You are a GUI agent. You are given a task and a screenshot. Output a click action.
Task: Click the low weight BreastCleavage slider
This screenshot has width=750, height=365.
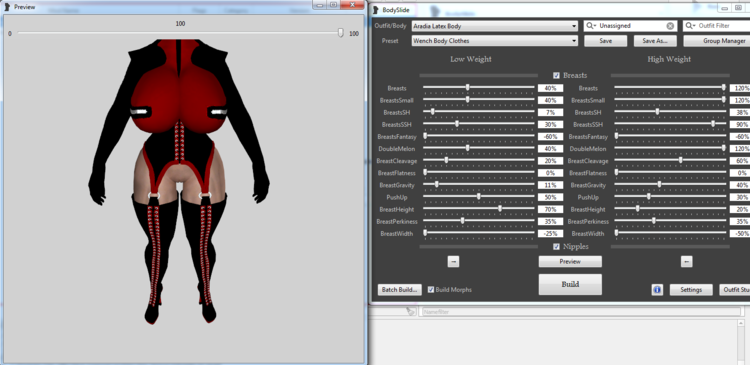(x=478, y=161)
